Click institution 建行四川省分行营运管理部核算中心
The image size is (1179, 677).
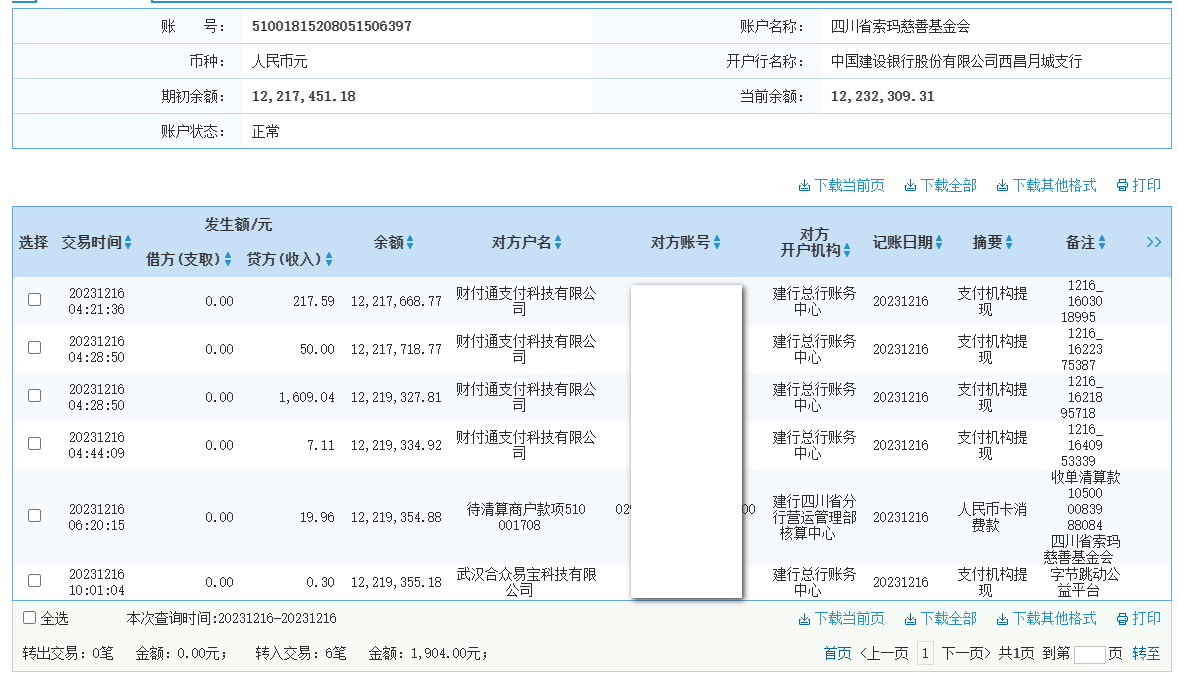(814, 517)
